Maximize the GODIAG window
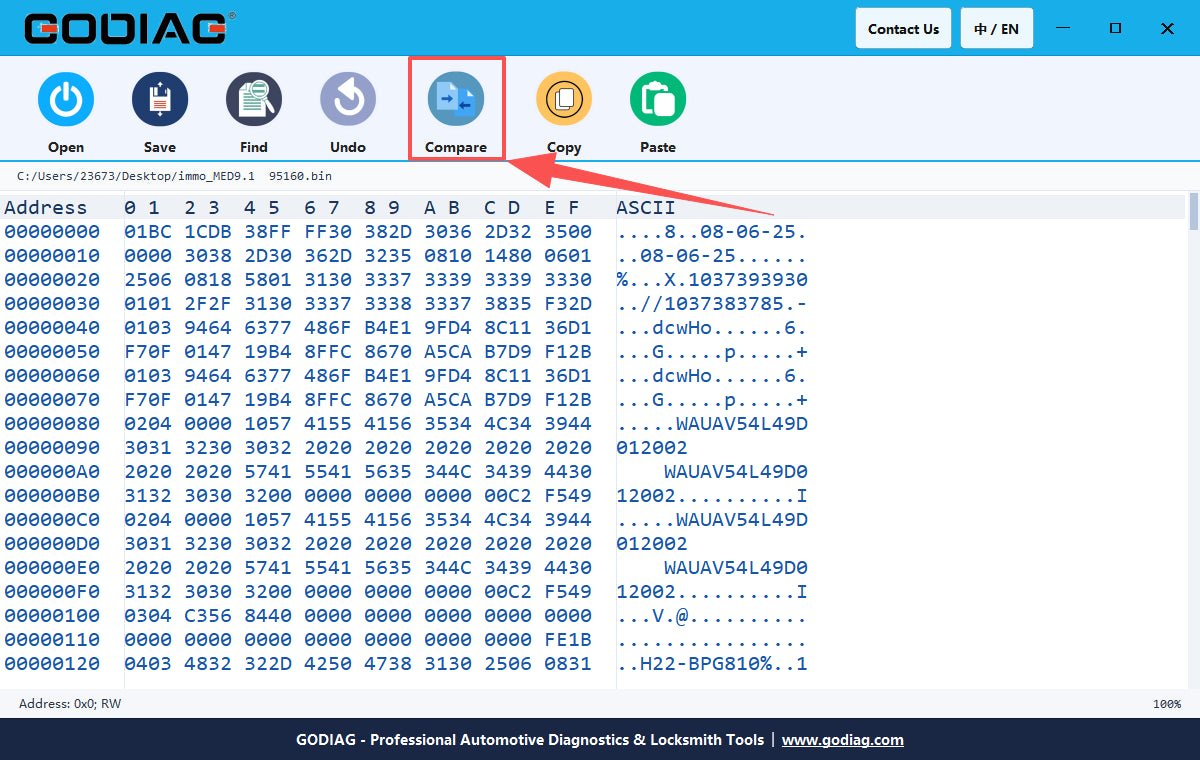The image size is (1200, 760). pyautogui.click(x=1115, y=28)
